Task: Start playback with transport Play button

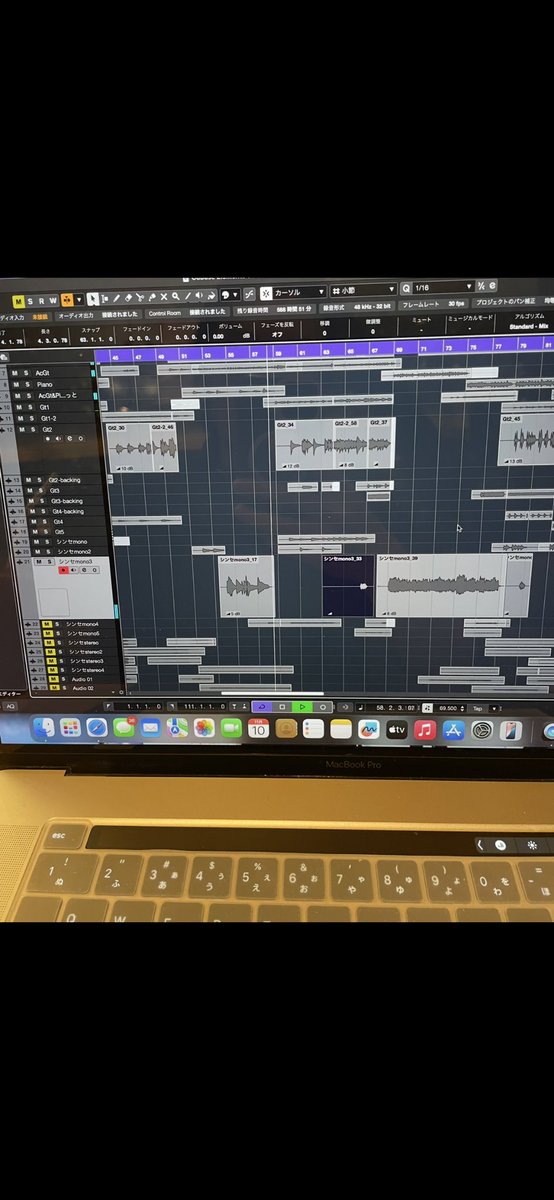Action: click(x=303, y=705)
